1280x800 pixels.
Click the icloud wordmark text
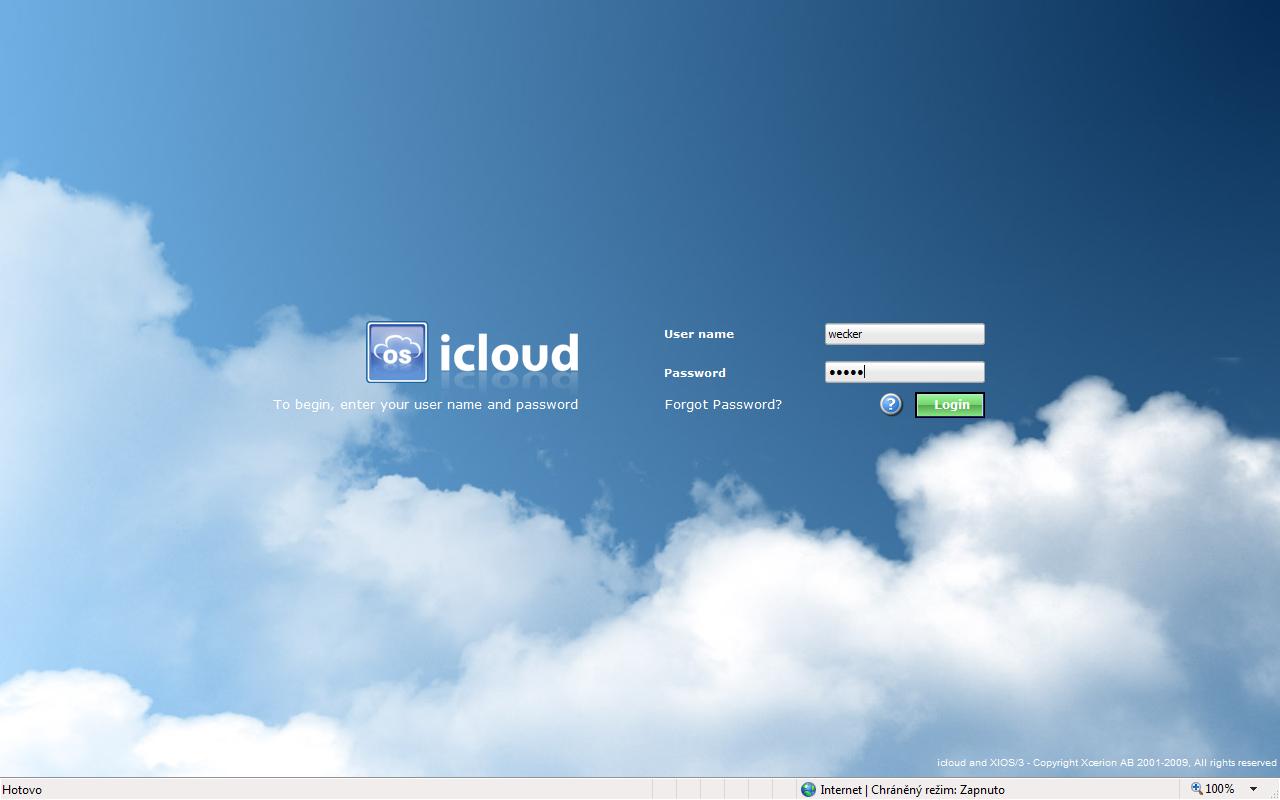(509, 352)
